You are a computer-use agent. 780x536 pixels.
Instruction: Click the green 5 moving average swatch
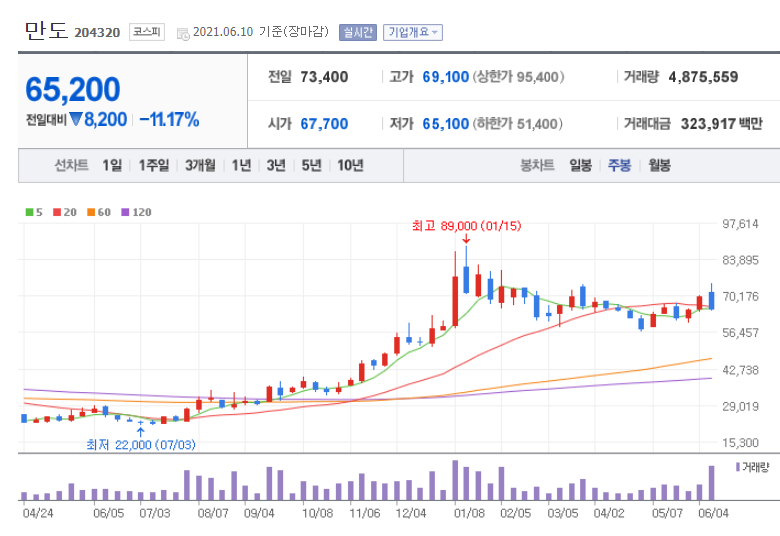pos(29,213)
